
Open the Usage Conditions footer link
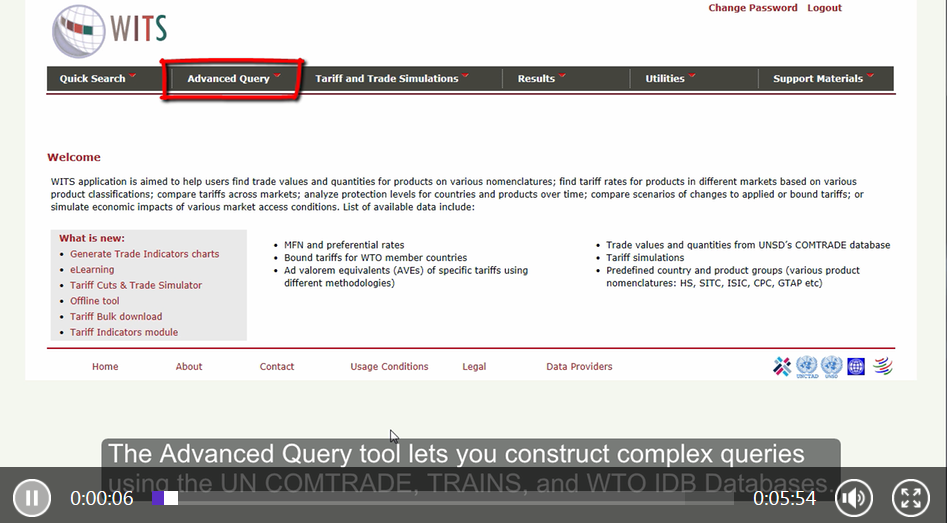click(389, 367)
